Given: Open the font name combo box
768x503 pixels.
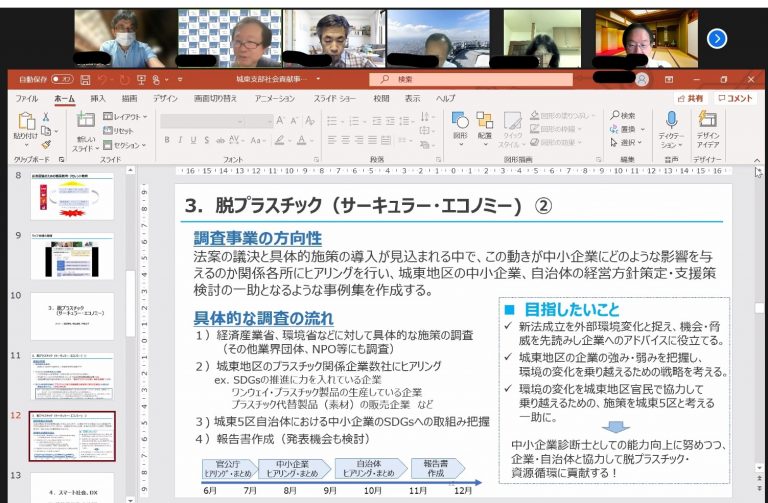Looking at the screenshot, I should coord(203,121).
